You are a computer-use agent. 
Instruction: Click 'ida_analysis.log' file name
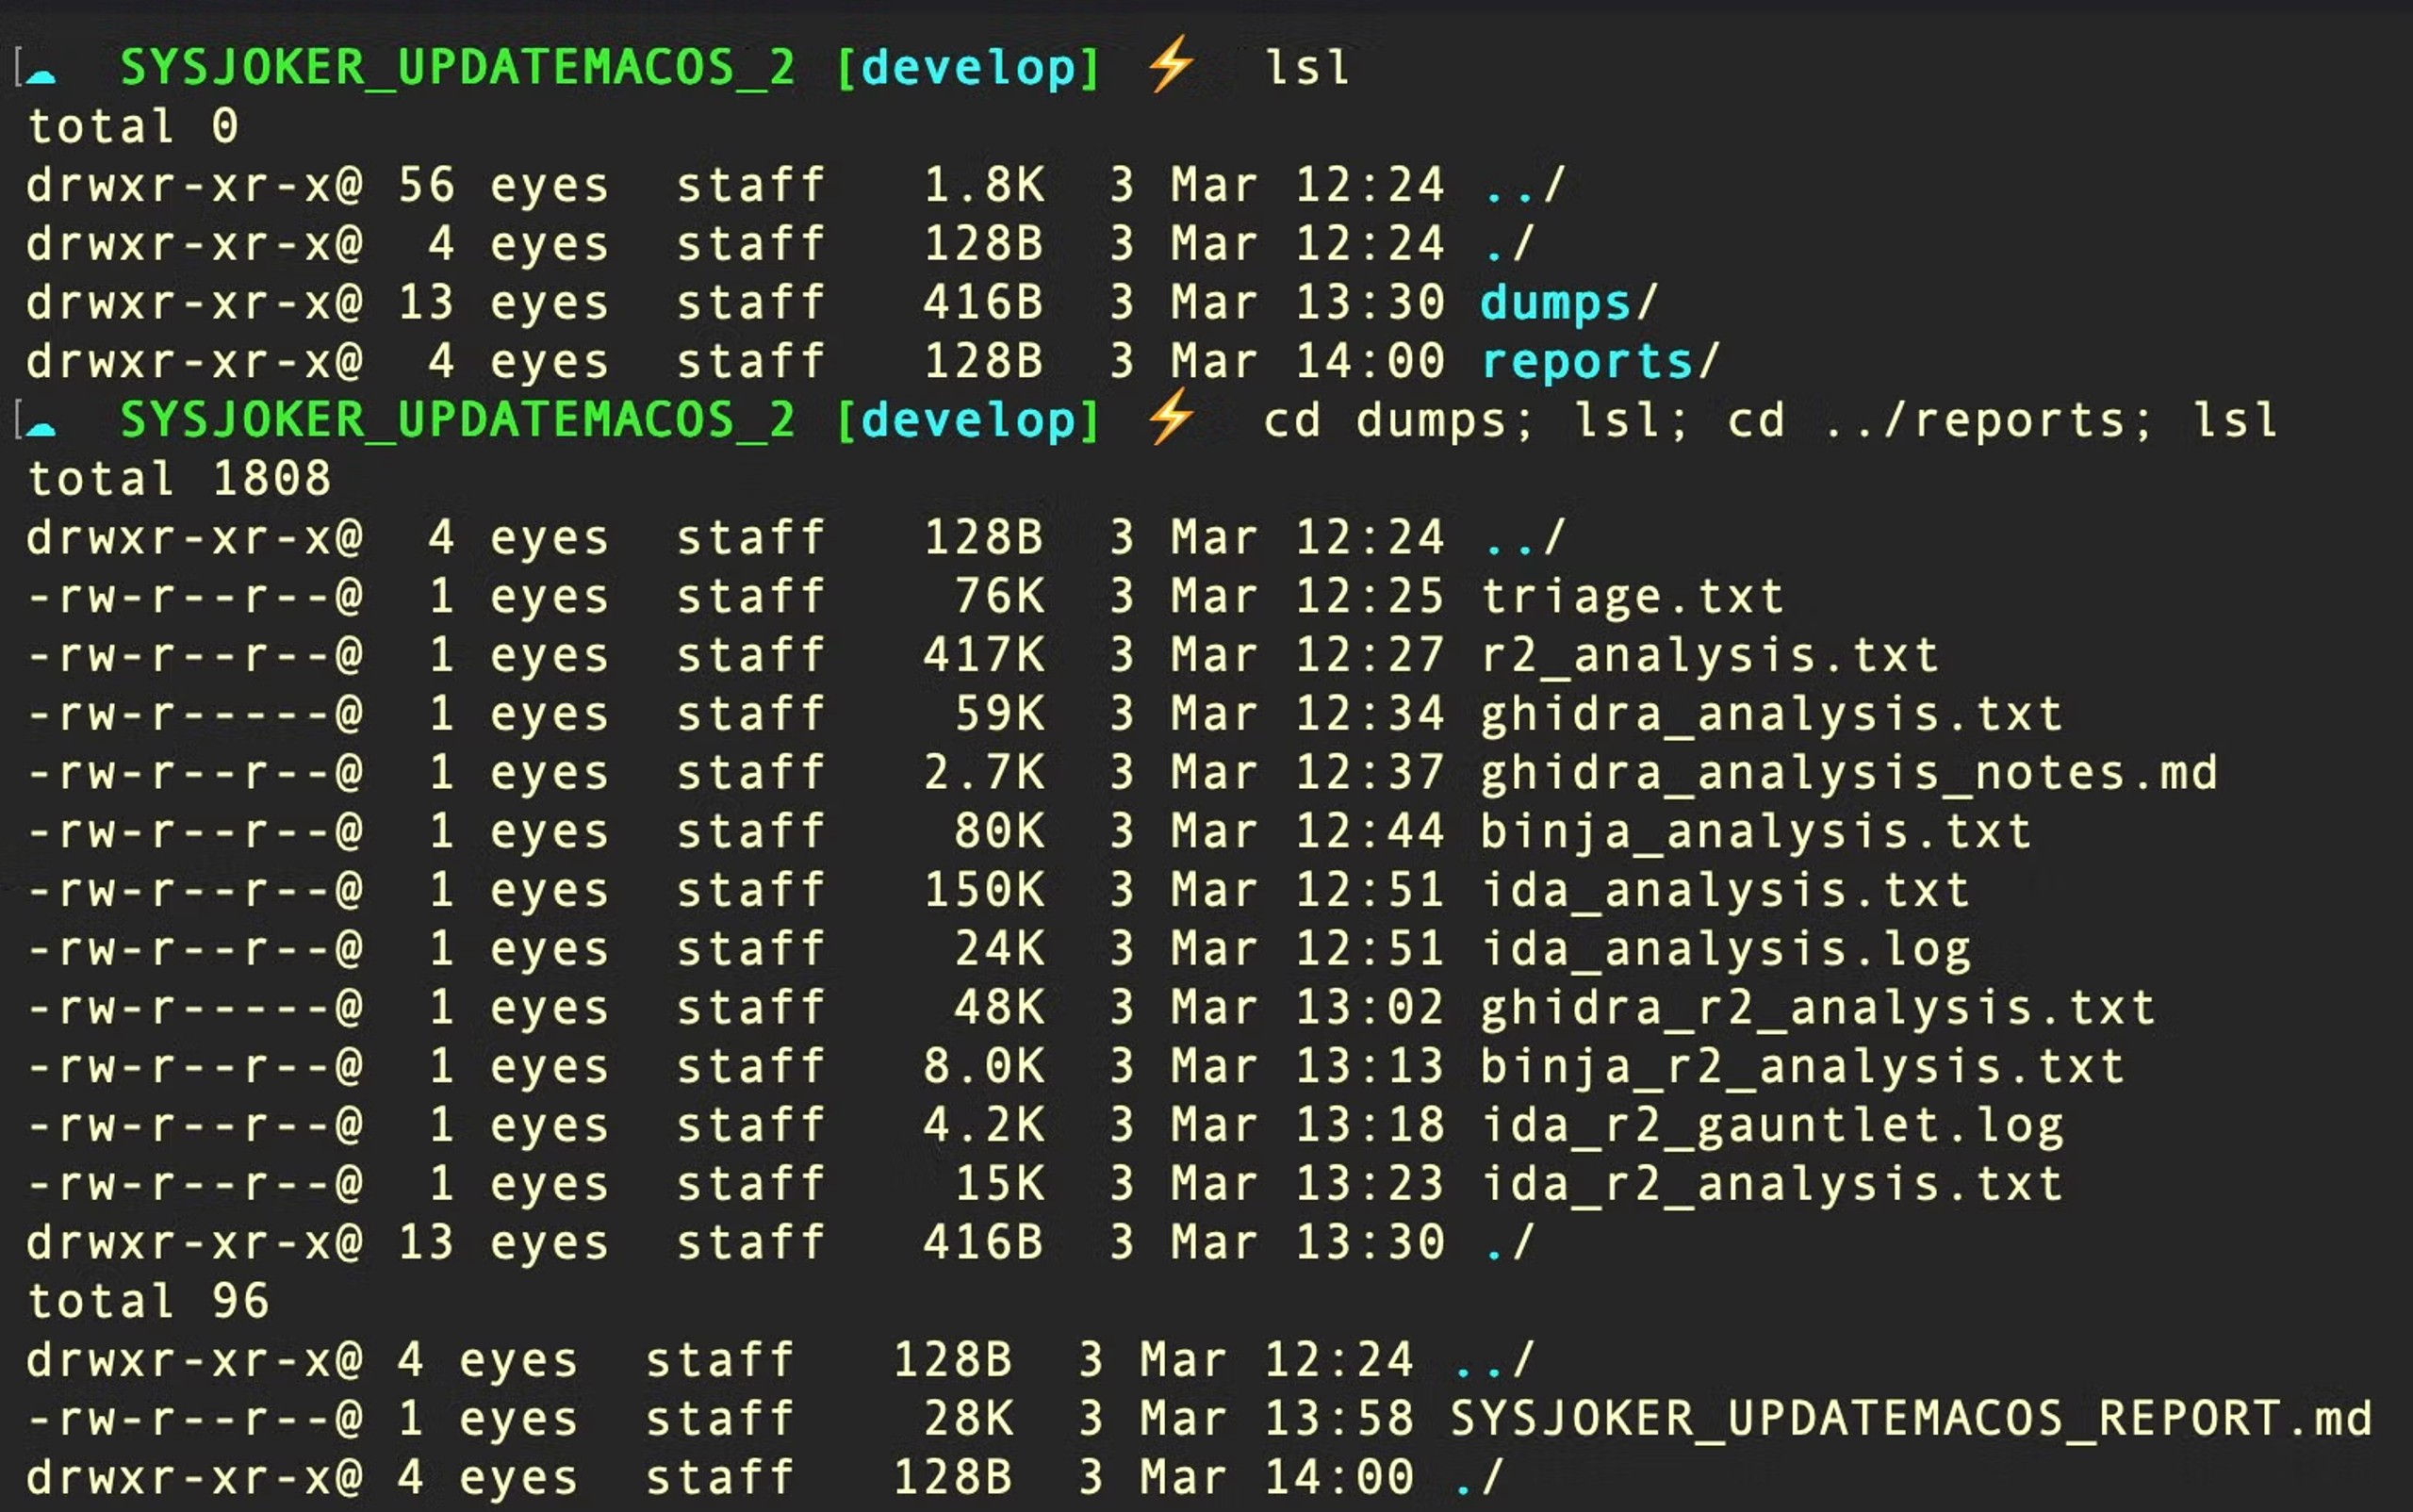click(x=1725, y=949)
